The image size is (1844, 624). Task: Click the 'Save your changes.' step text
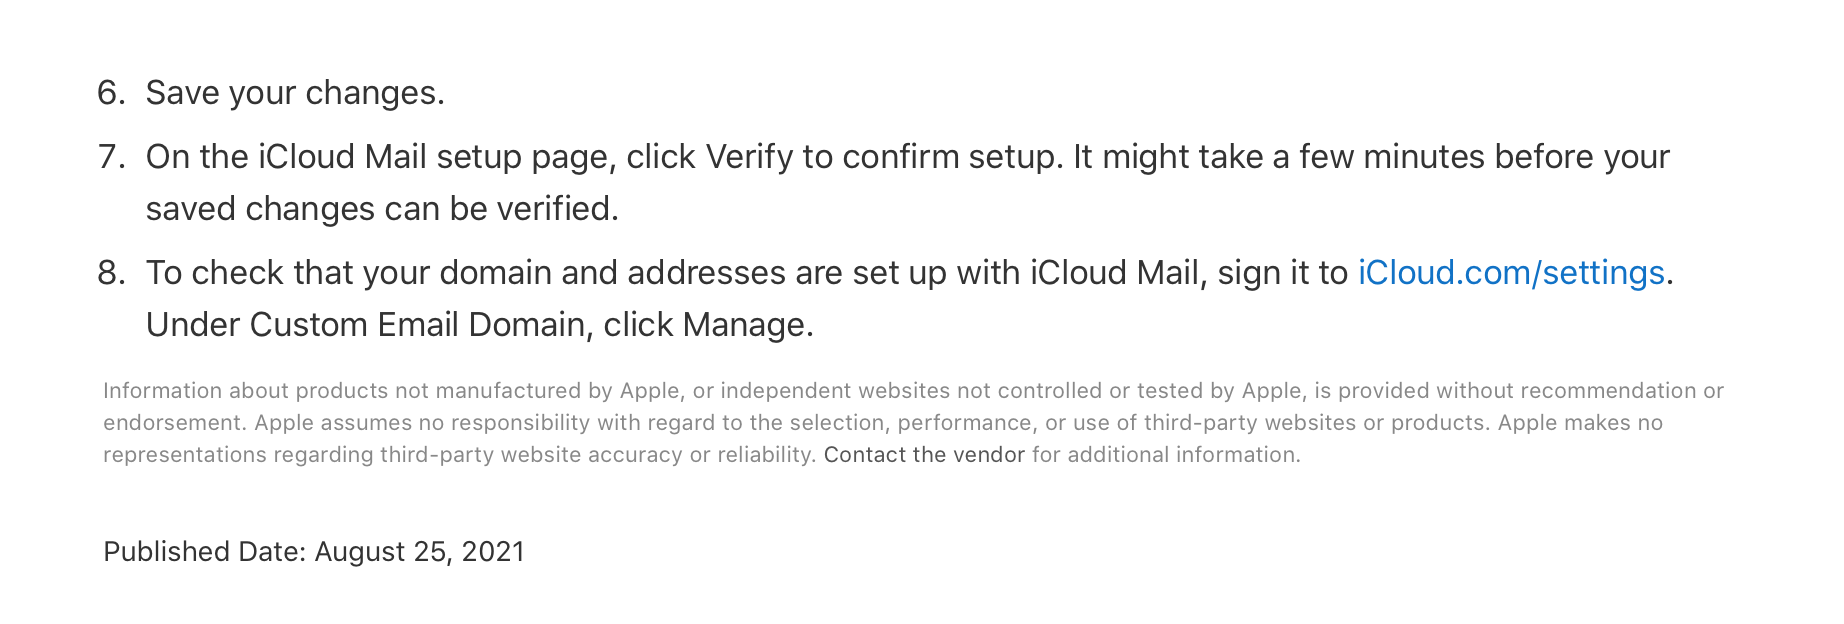pos(295,93)
